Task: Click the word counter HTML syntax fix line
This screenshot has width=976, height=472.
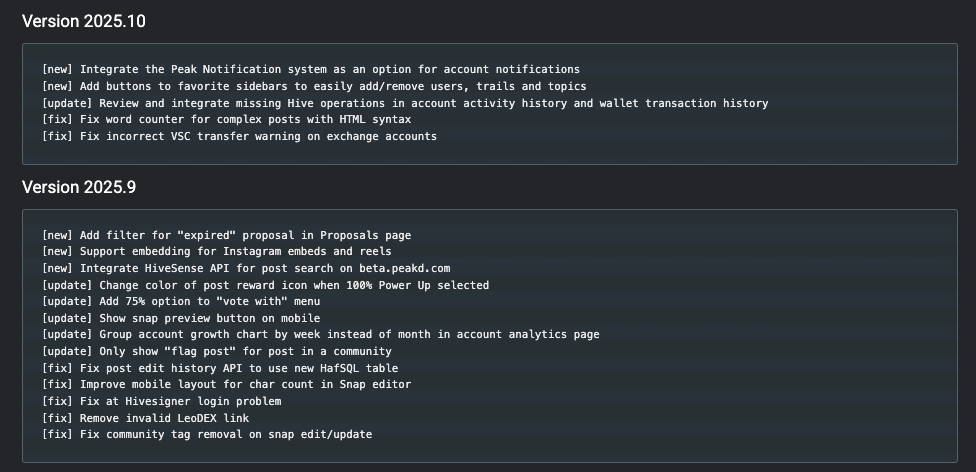Action: (x=226, y=119)
